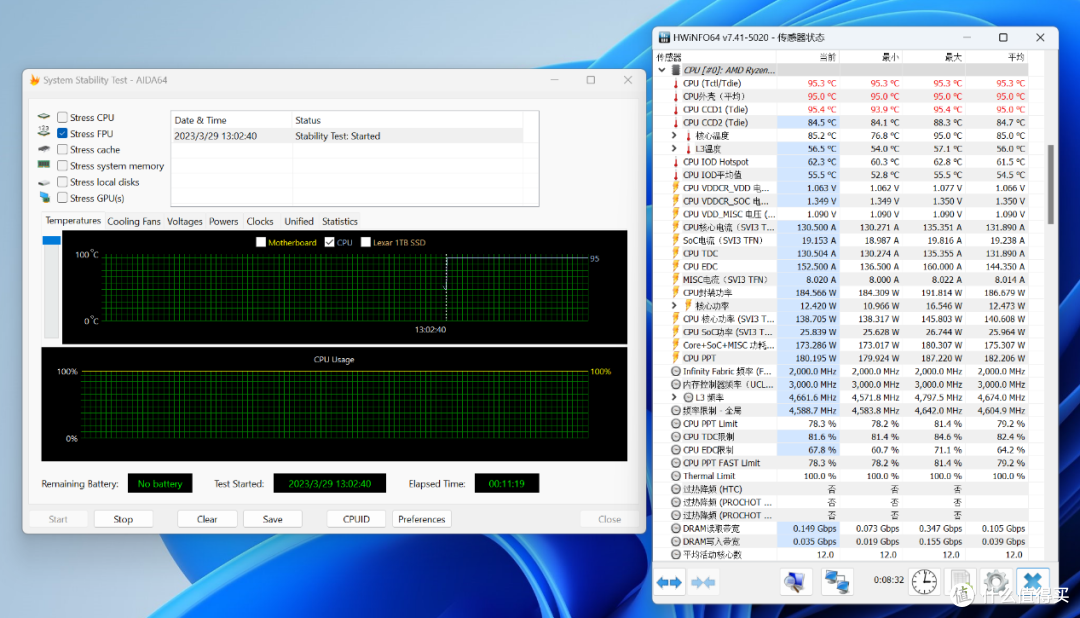Expand the L3 4,661.6 MHz frequency row

(x=674, y=398)
